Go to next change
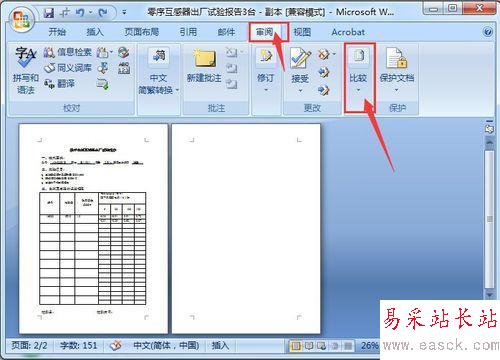Image resolution: width=500 pixels, height=360 pixels. click(x=323, y=89)
